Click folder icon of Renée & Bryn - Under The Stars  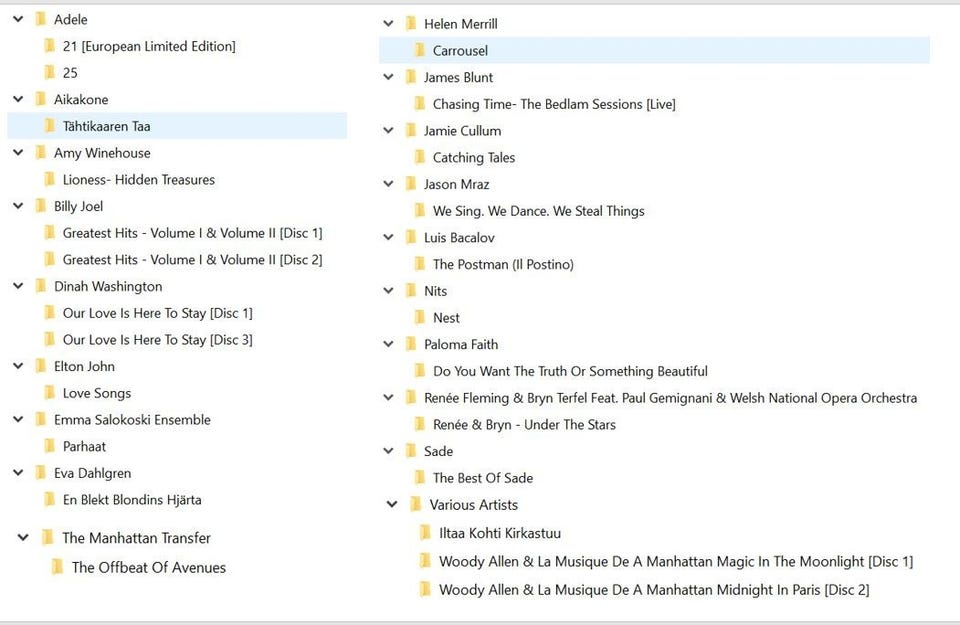(x=420, y=424)
